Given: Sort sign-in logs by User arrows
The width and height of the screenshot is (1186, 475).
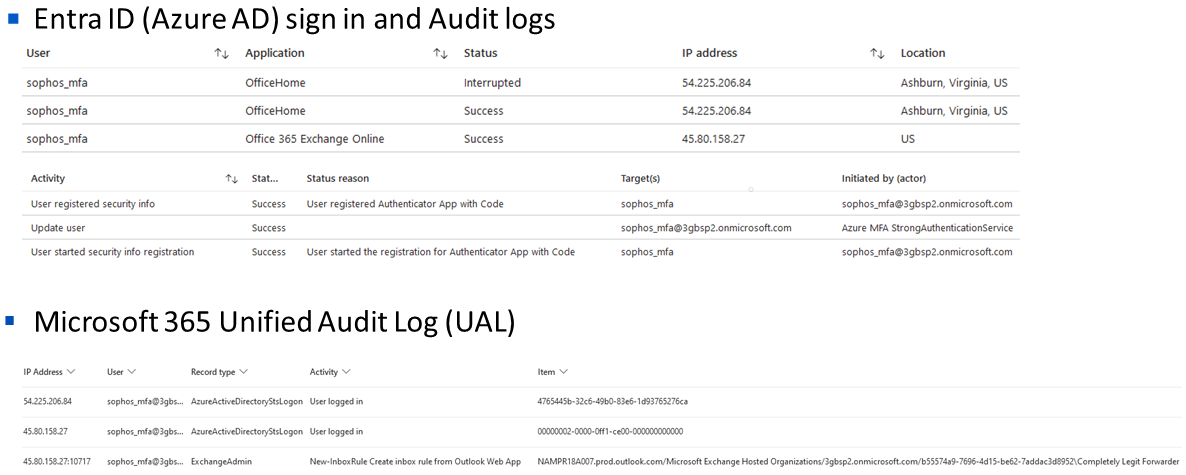Looking at the screenshot, I should (x=221, y=53).
